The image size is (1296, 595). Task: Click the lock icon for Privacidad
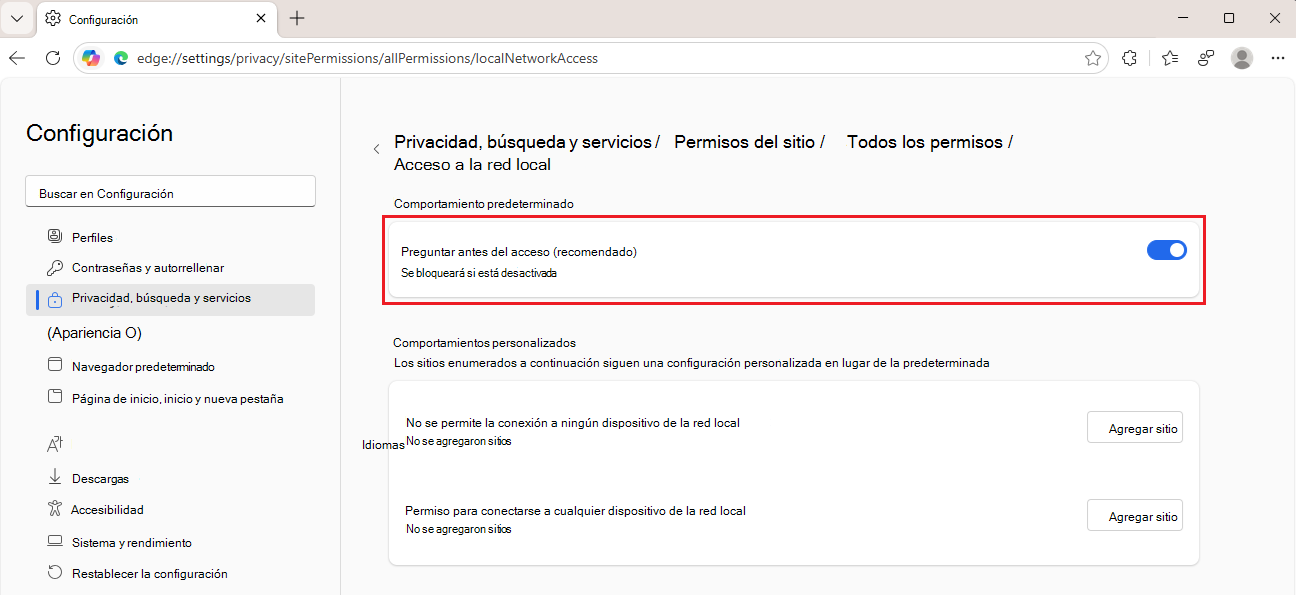click(x=55, y=299)
